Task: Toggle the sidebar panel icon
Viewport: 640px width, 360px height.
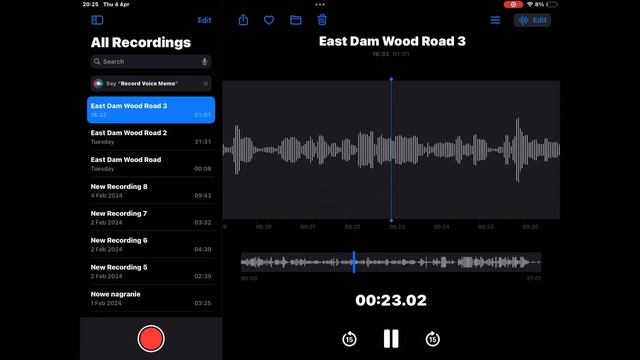Action: tap(97, 20)
